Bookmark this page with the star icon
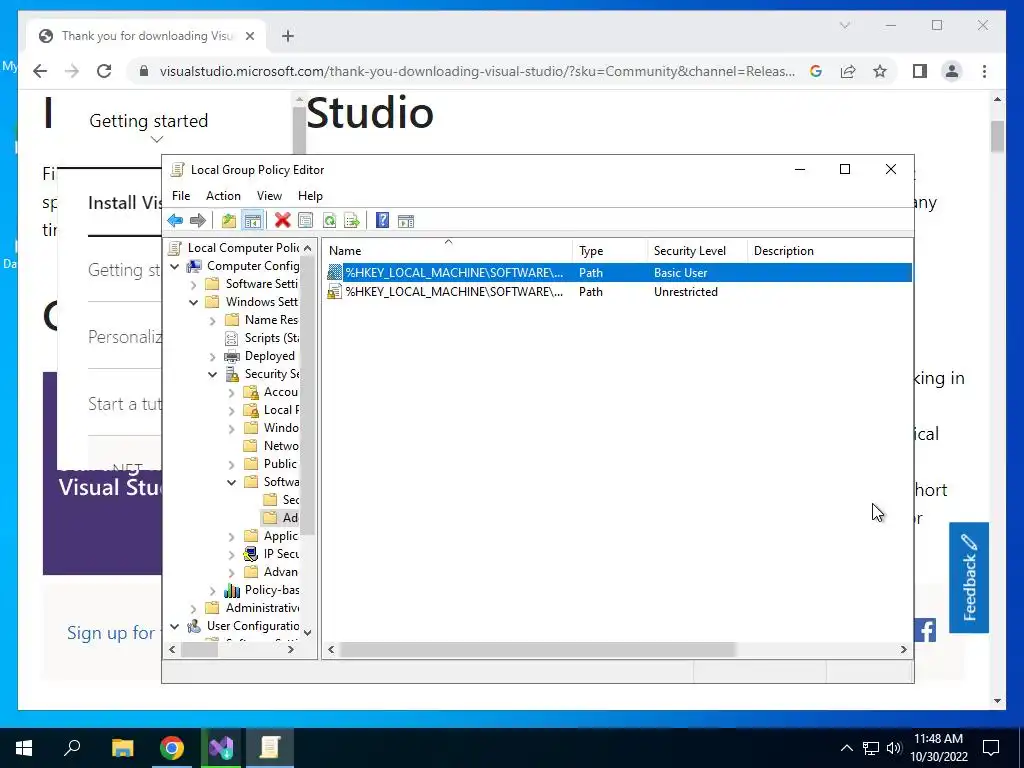 880,71
